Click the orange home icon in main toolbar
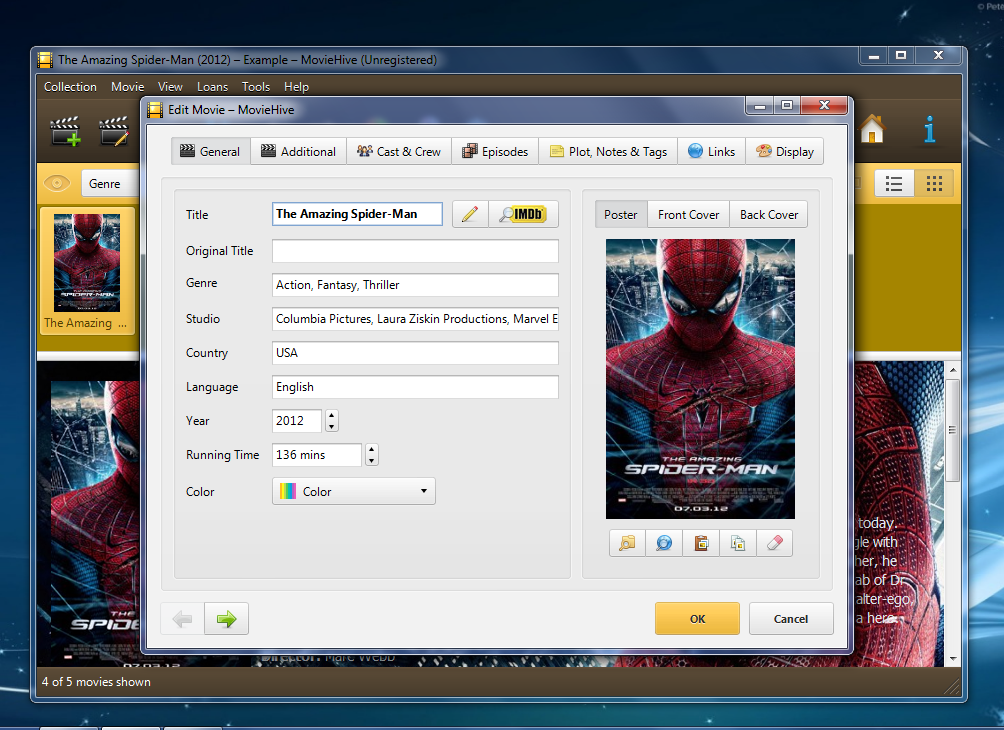The width and height of the screenshot is (1004, 730). 872,129
